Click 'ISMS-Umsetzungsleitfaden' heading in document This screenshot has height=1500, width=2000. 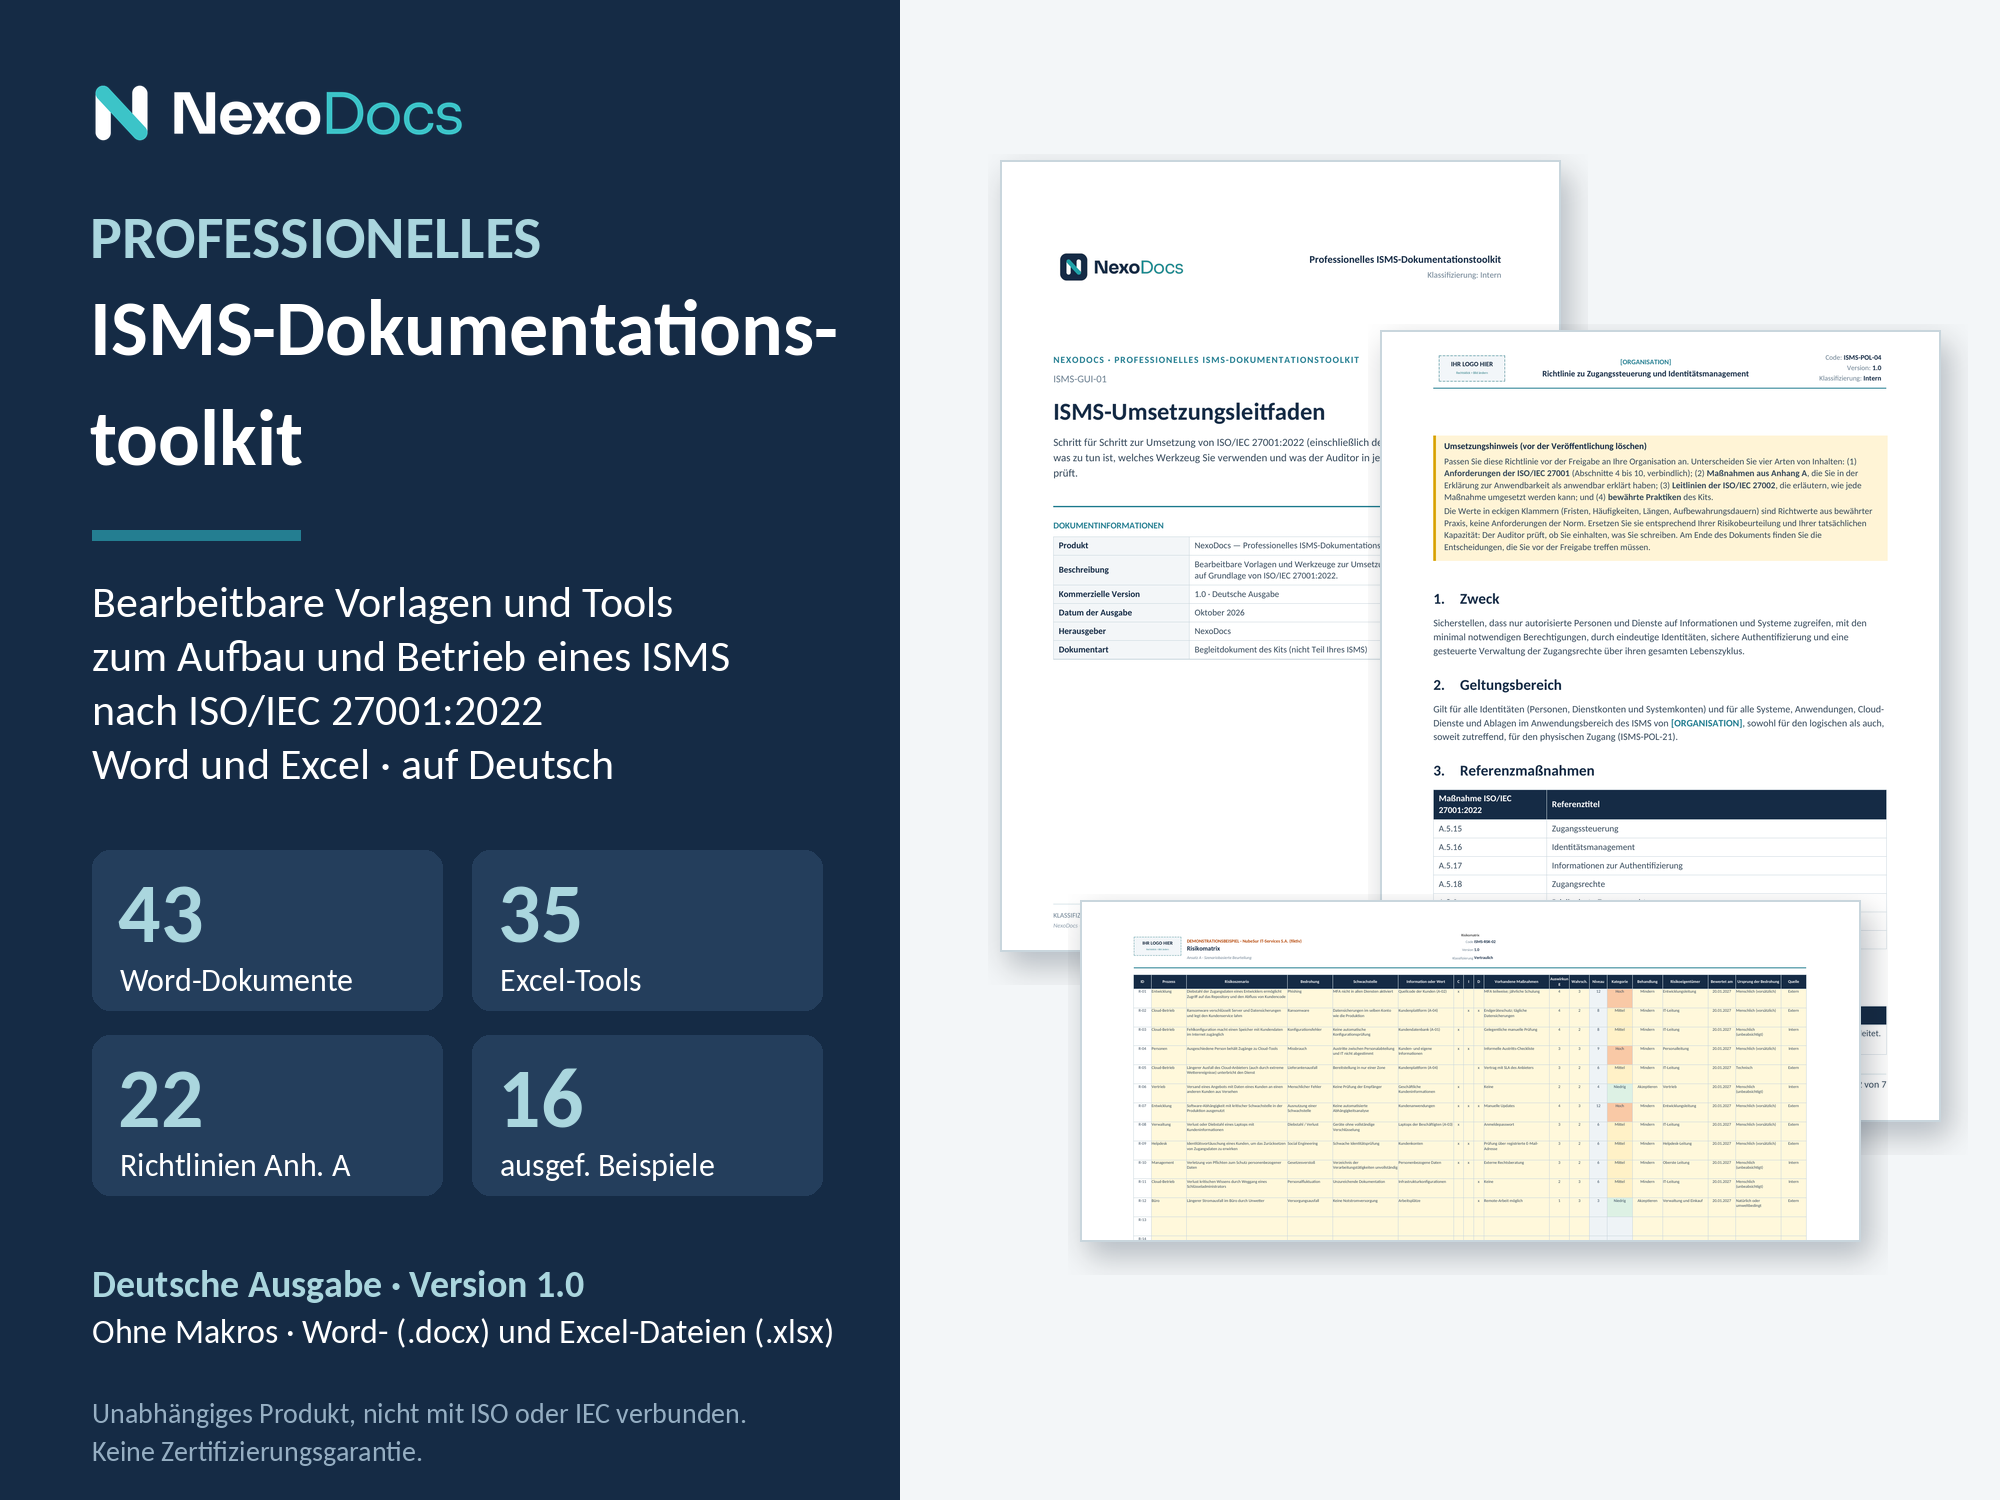1189,412
